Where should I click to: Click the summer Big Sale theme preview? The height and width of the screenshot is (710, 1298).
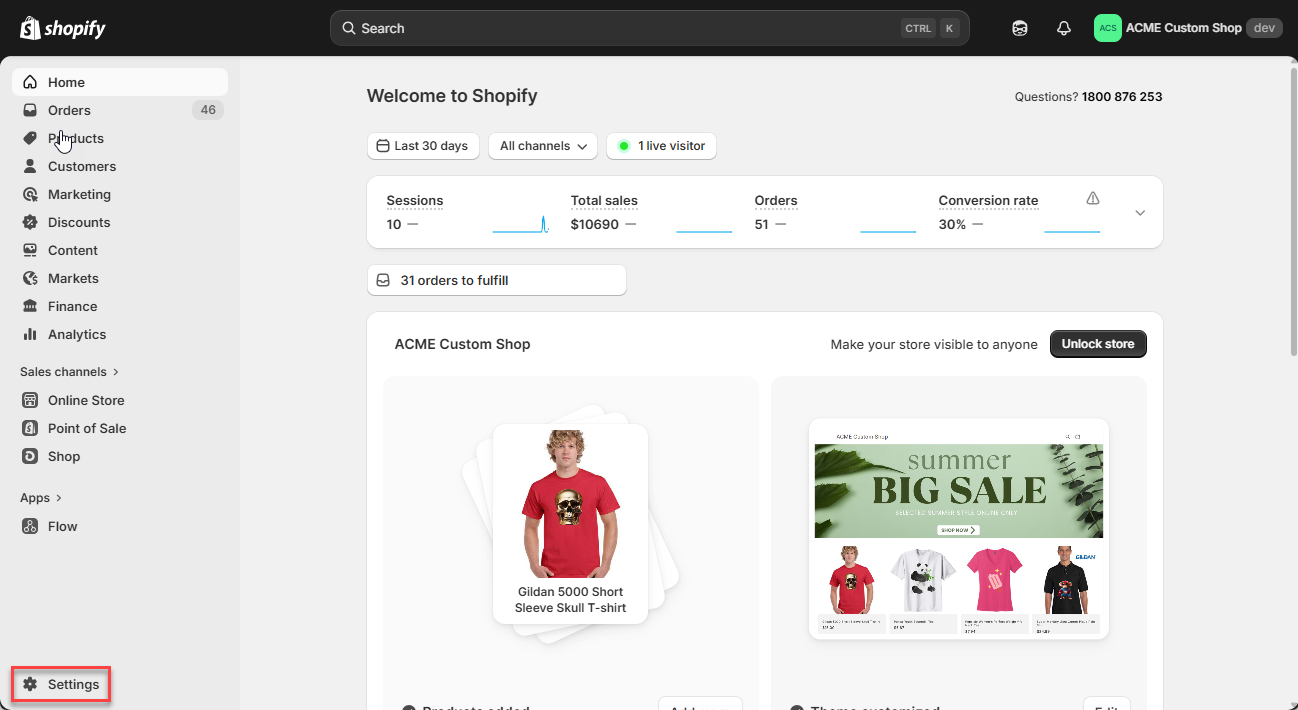959,528
